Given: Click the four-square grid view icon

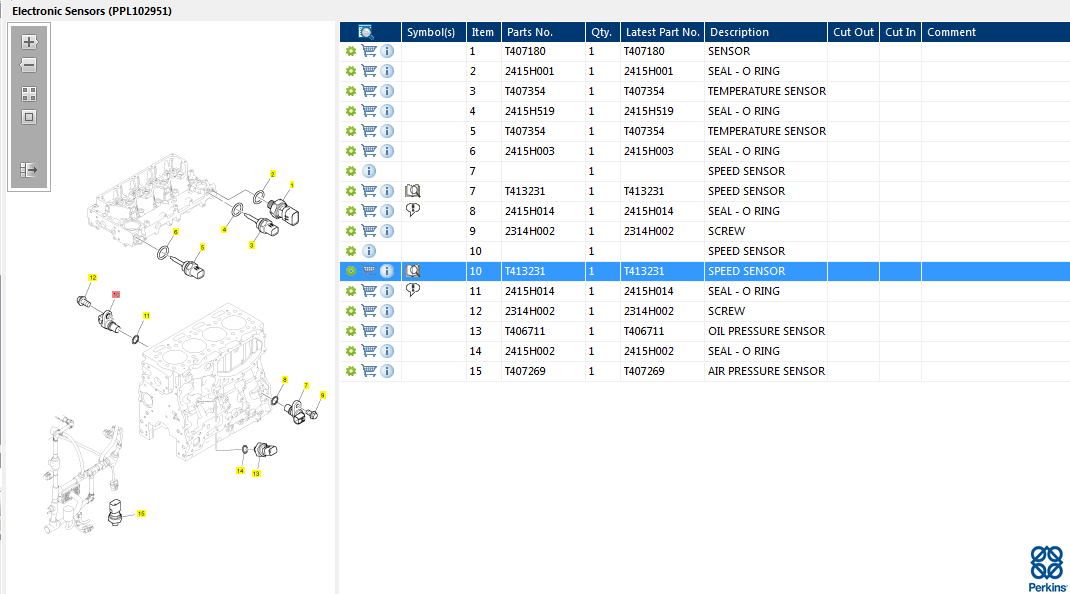Looking at the screenshot, I should tap(29, 94).
